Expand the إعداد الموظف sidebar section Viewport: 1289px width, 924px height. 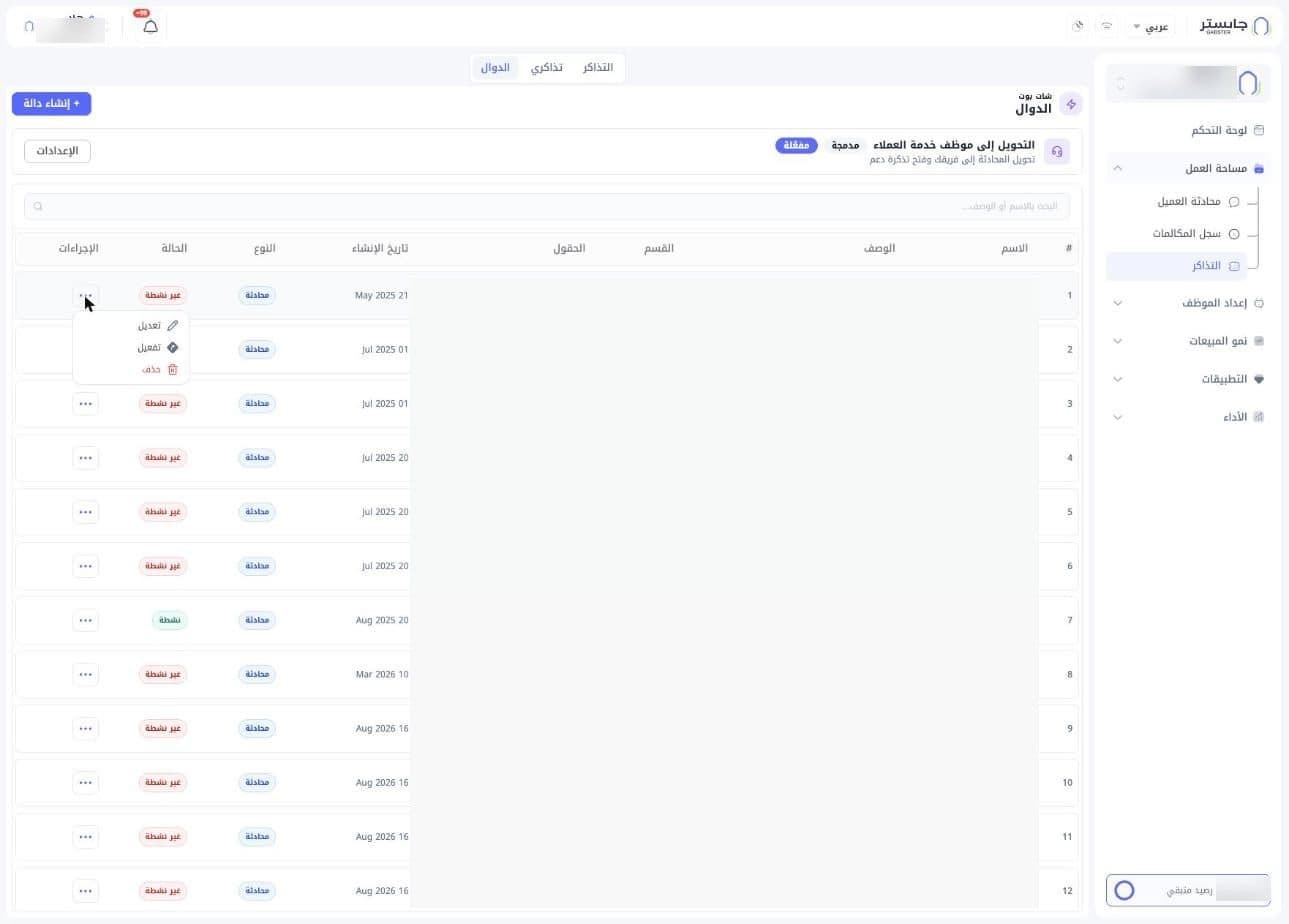[x=1118, y=303]
